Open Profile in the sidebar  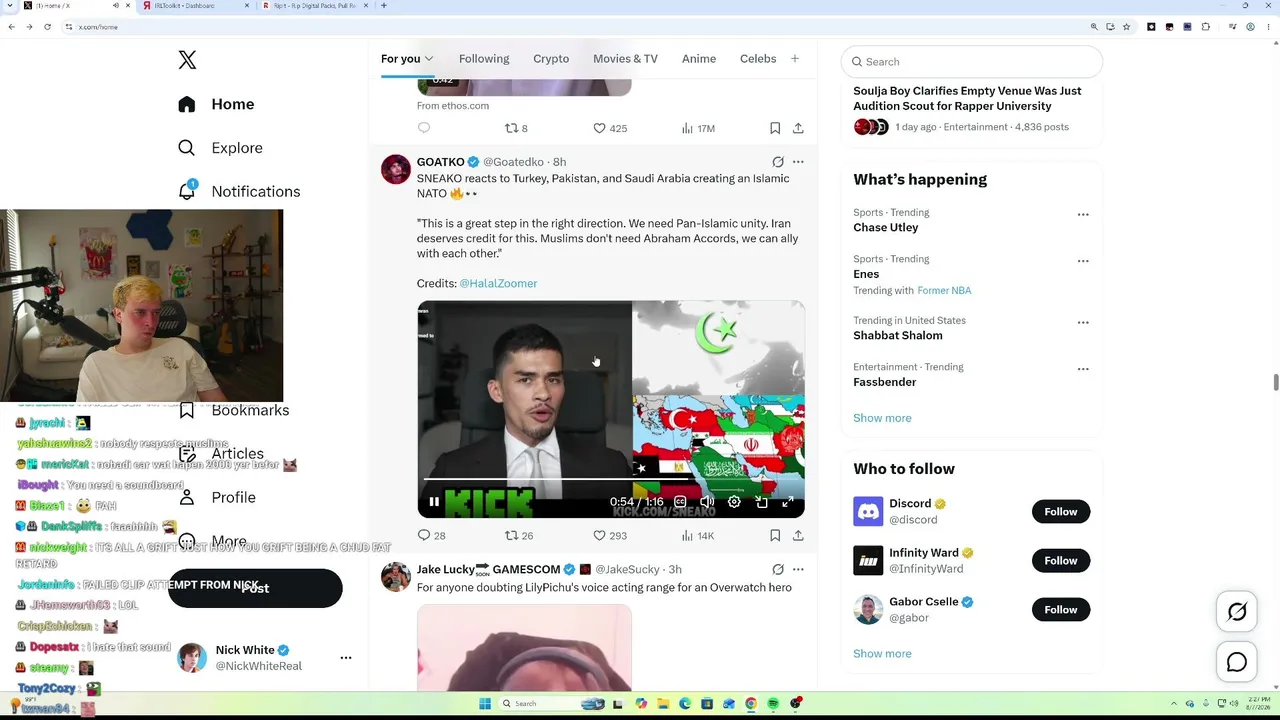pos(216,498)
